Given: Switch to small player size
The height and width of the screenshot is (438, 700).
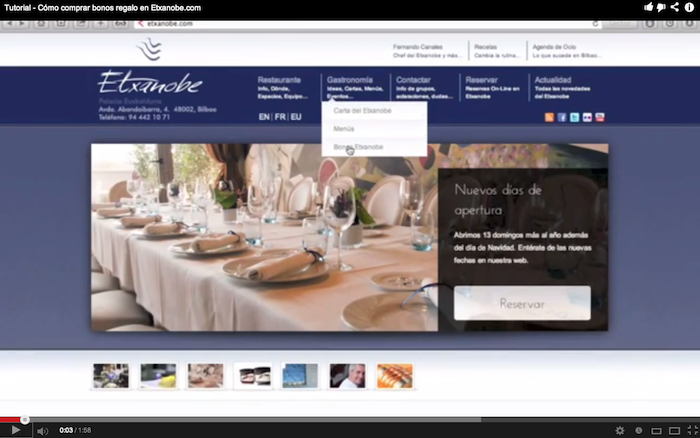Looking at the screenshot, I should coord(656,431).
